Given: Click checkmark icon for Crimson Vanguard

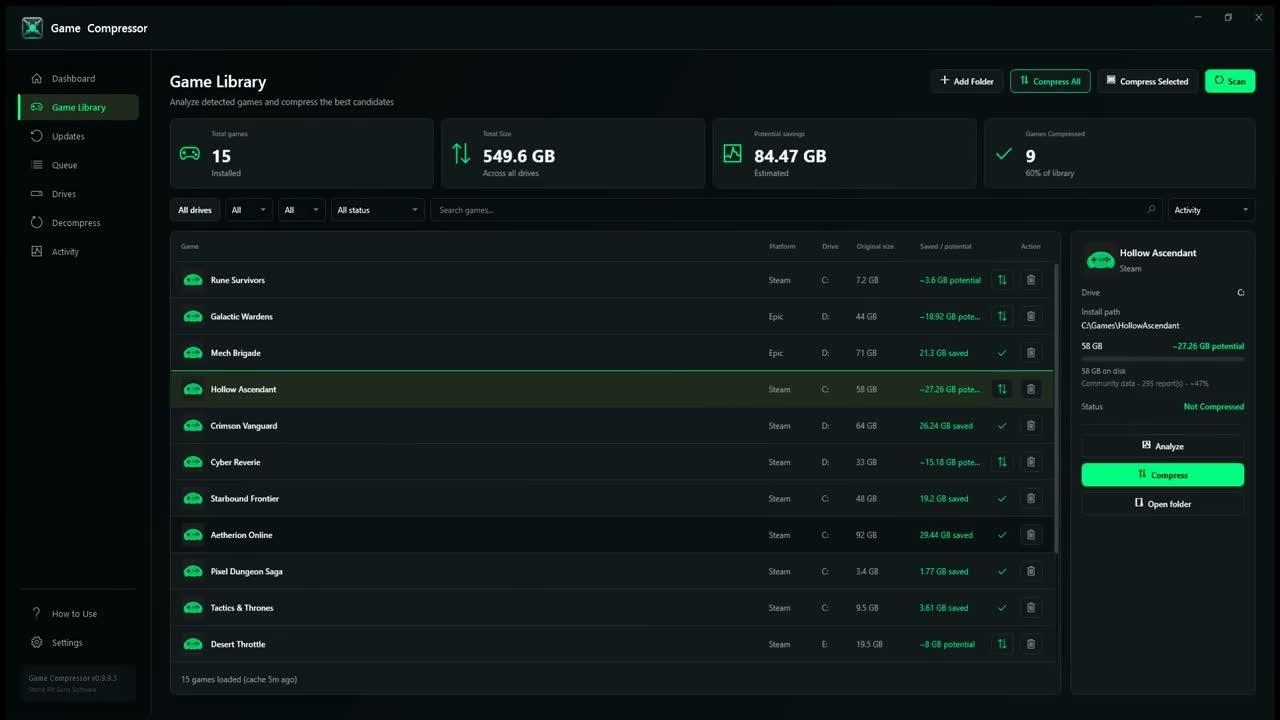Looking at the screenshot, I should (x=1002, y=426).
